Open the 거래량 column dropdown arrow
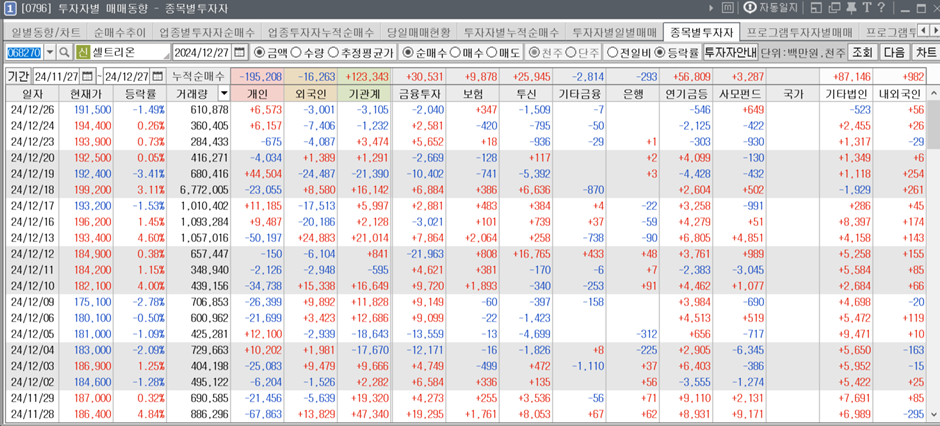The height and width of the screenshot is (426, 940). point(222,92)
